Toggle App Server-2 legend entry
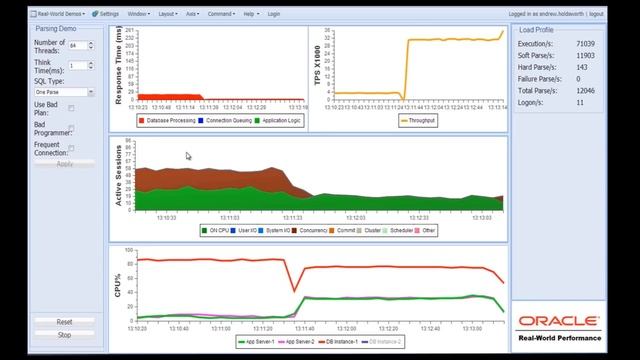The width and height of the screenshot is (640, 360). (x=296, y=342)
